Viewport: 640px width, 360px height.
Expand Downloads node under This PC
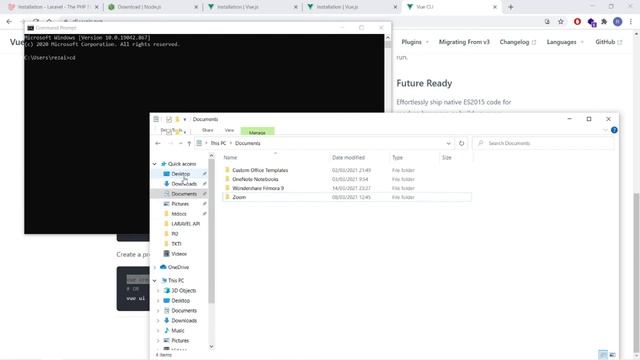pos(158,321)
